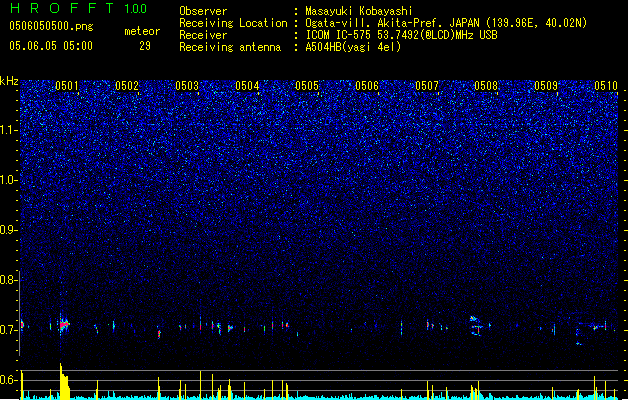Select observer name Masayuki Kobayashi
The image size is (629, 400).
(359, 11)
